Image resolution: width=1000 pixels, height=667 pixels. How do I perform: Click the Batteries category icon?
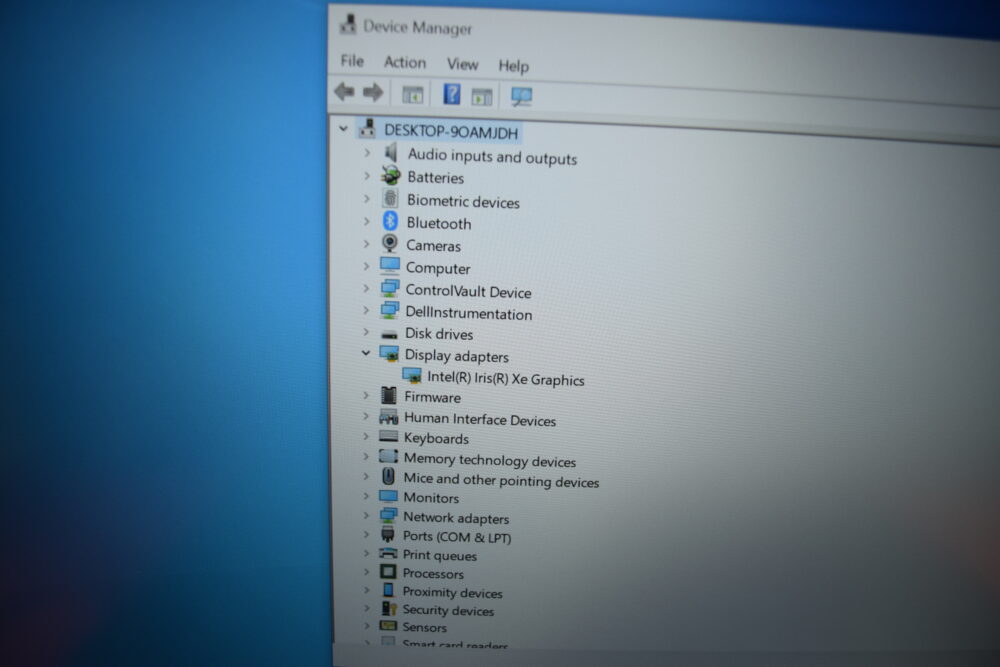tap(391, 175)
